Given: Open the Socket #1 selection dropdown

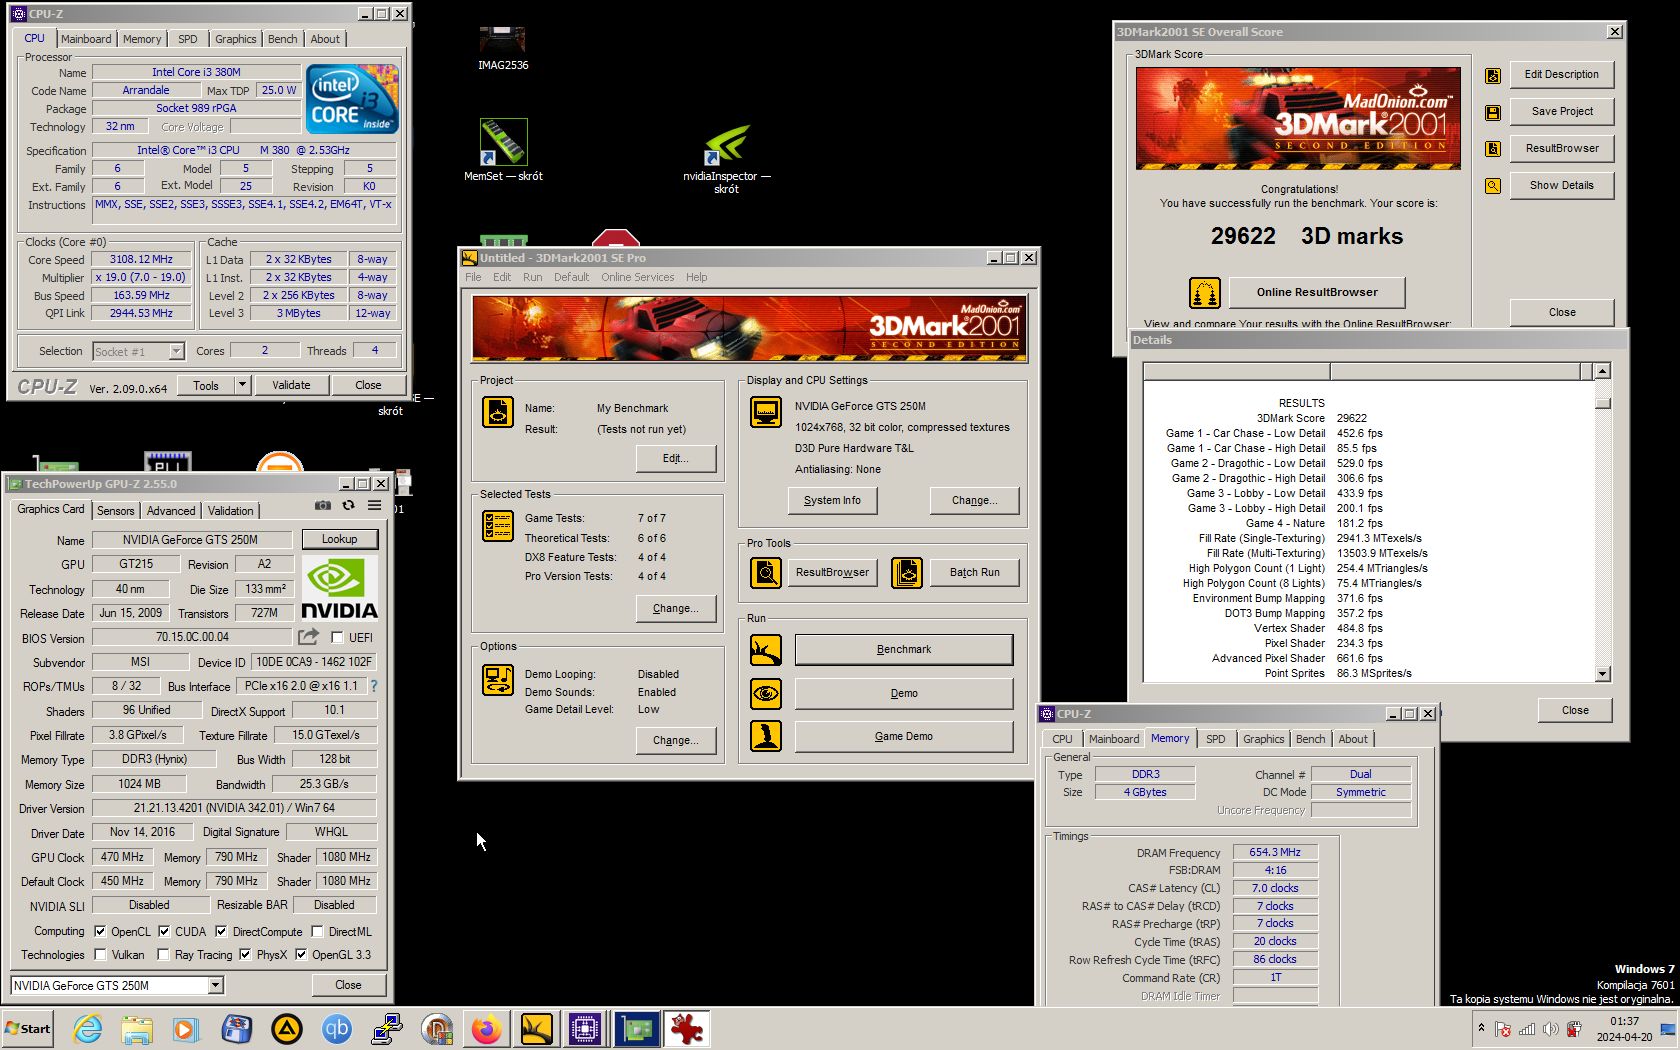Looking at the screenshot, I should click(176, 351).
